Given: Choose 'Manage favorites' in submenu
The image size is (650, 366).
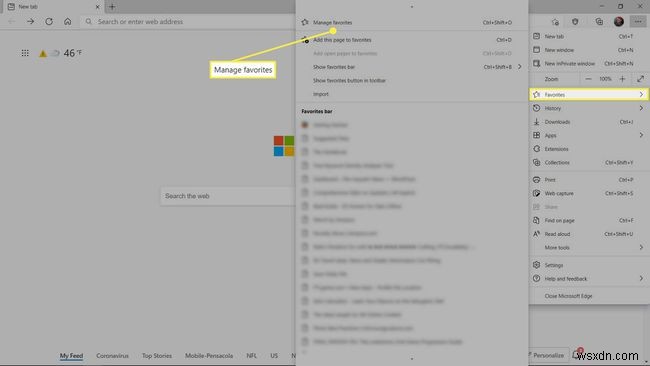Looking at the screenshot, I should tap(412, 22).
